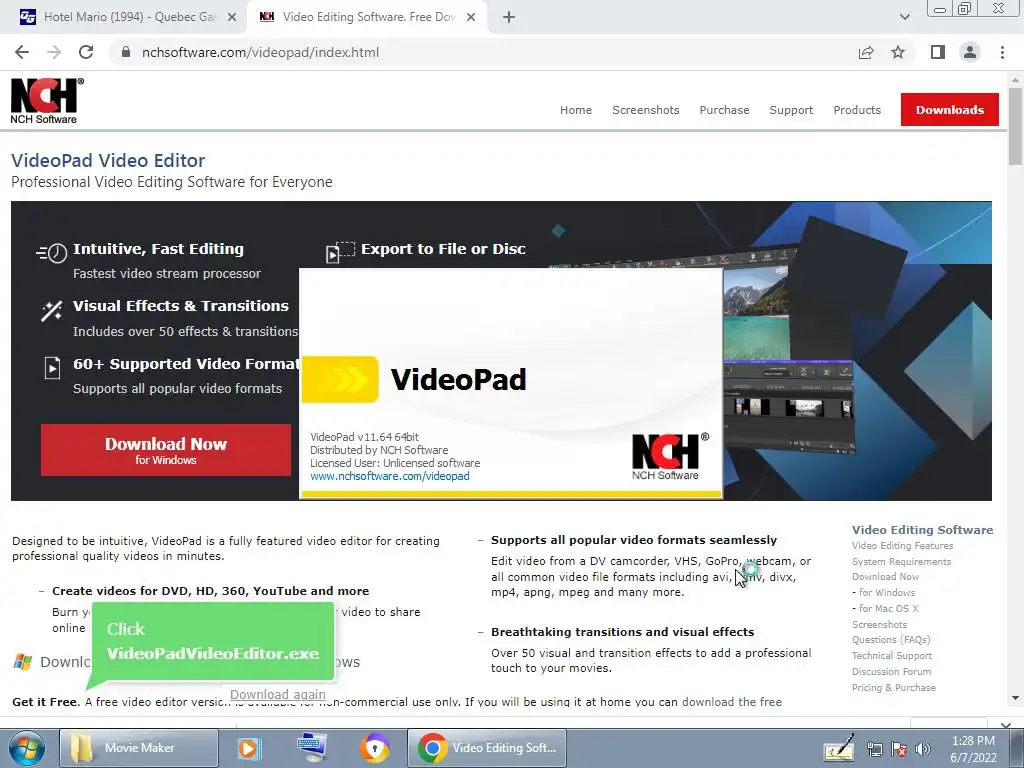Open Pricing & Purchase sidebar link
The height and width of the screenshot is (768, 1024).
(x=893, y=688)
